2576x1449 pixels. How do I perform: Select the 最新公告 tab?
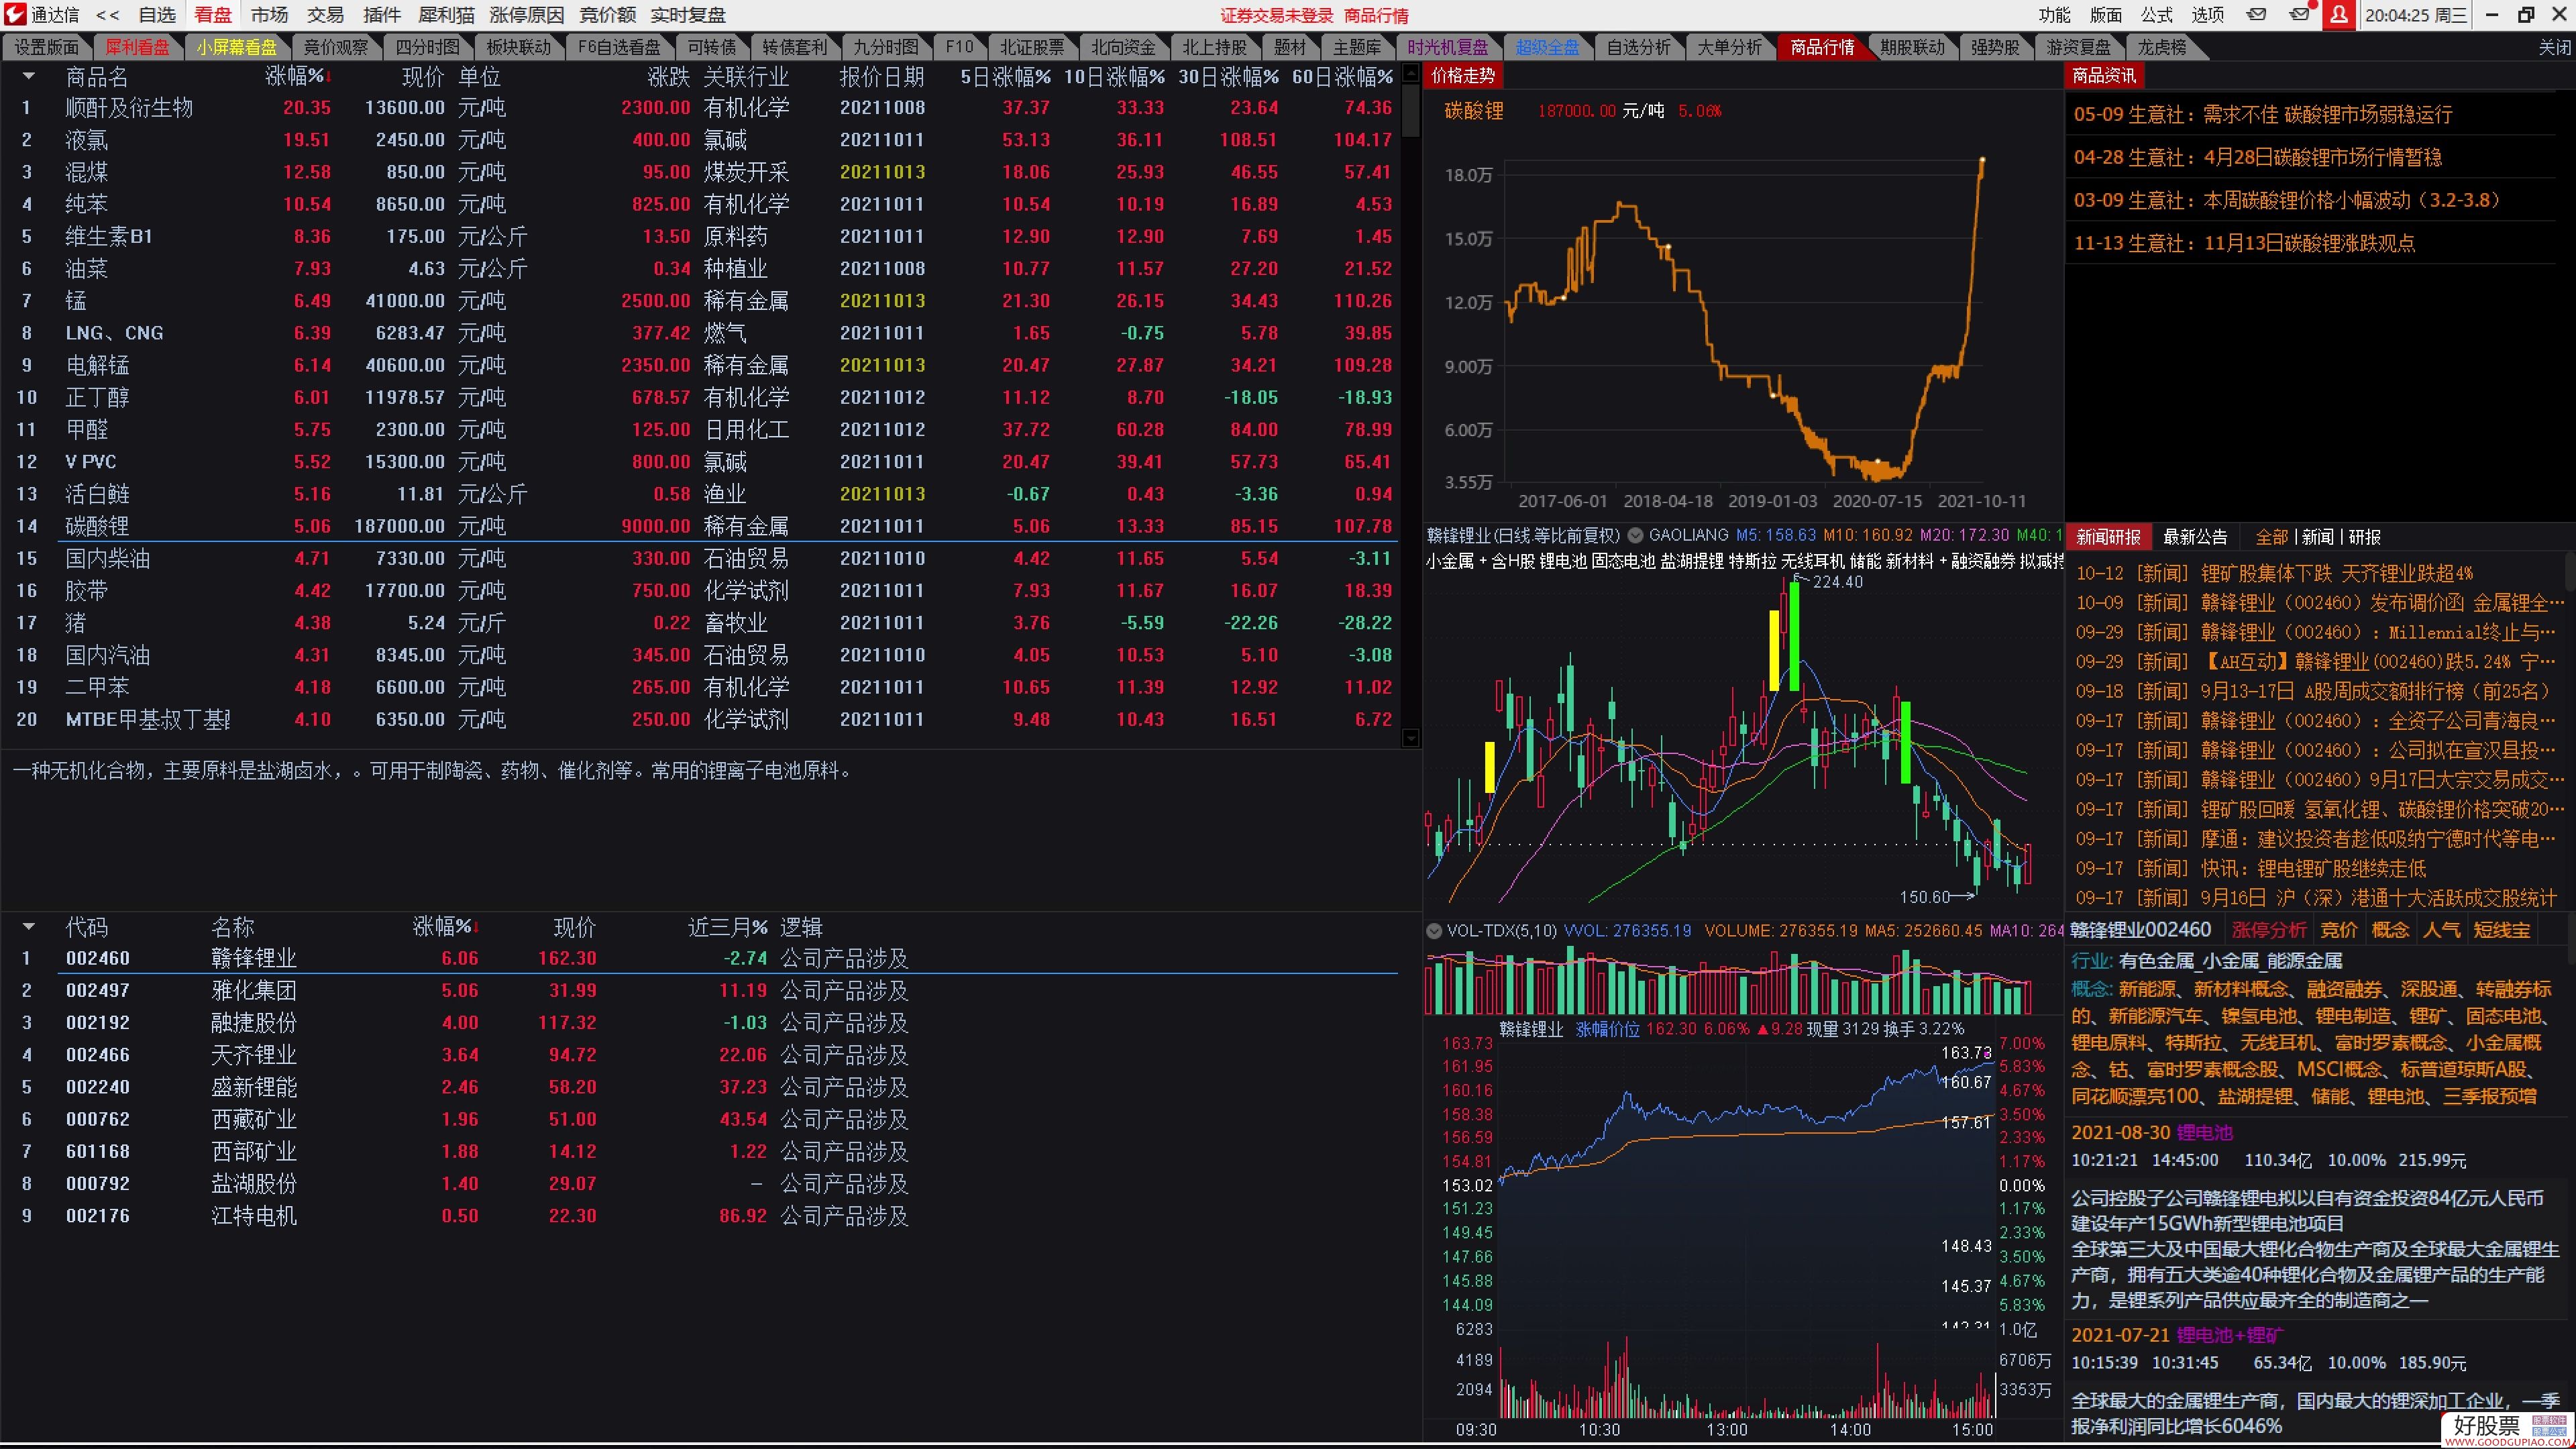2195,537
